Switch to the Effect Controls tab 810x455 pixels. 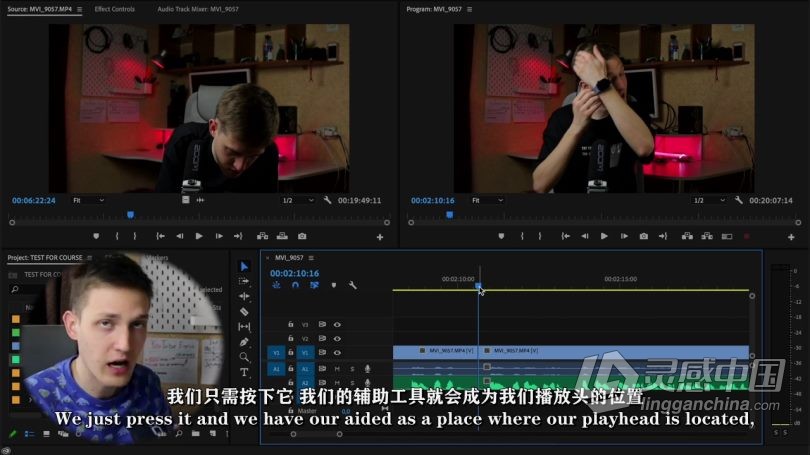coord(114,9)
